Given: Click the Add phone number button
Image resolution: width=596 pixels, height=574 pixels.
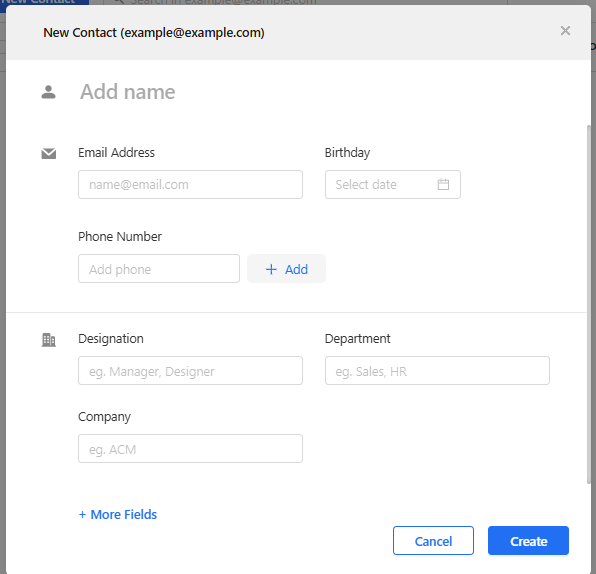Looking at the screenshot, I should pyautogui.click(x=286, y=269).
